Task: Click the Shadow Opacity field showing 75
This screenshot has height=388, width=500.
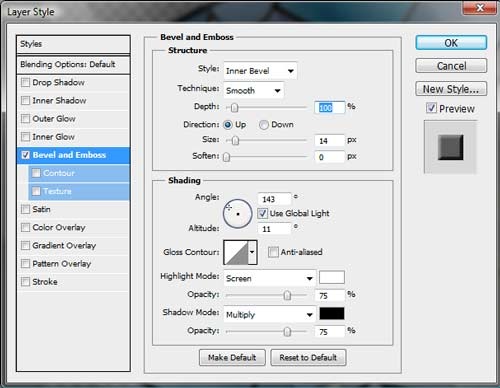Action: 329,331
